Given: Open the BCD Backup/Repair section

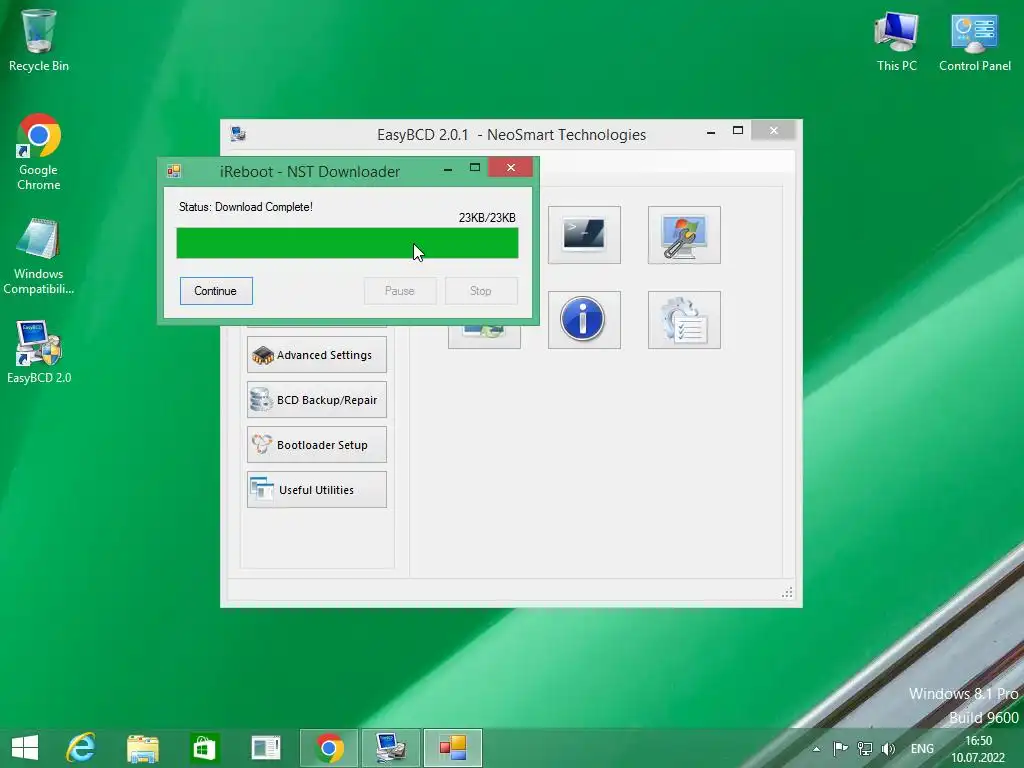Looking at the screenshot, I should point(317,400).
